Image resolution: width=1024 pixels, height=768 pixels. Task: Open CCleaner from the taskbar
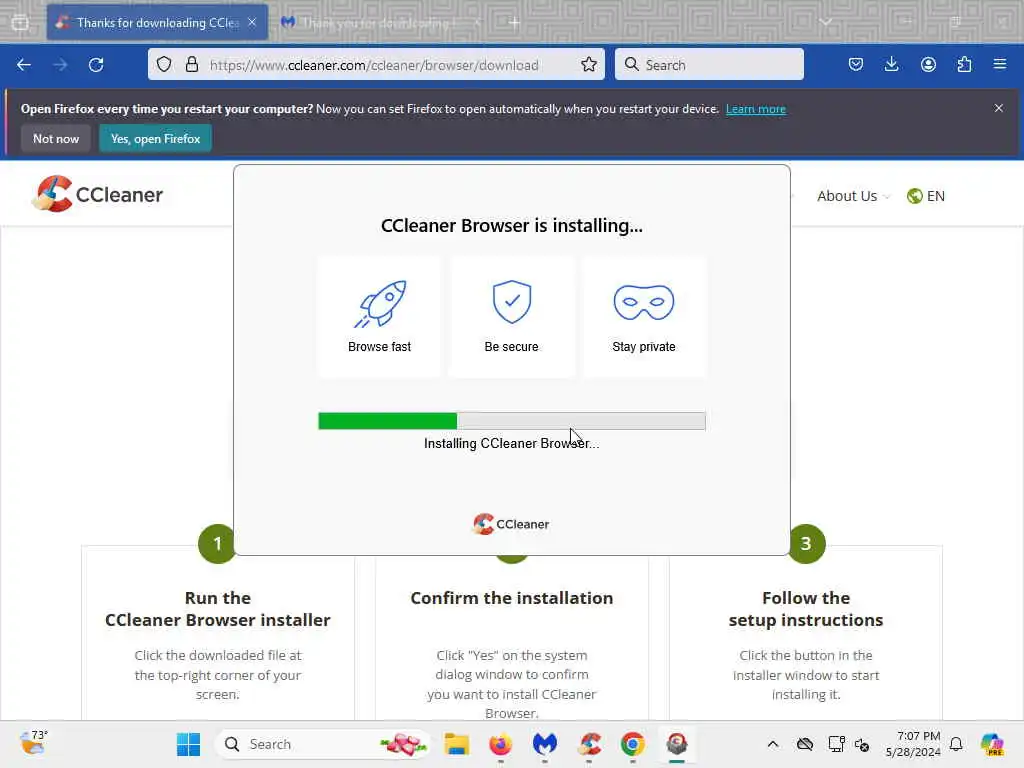[x=589, y=744]
